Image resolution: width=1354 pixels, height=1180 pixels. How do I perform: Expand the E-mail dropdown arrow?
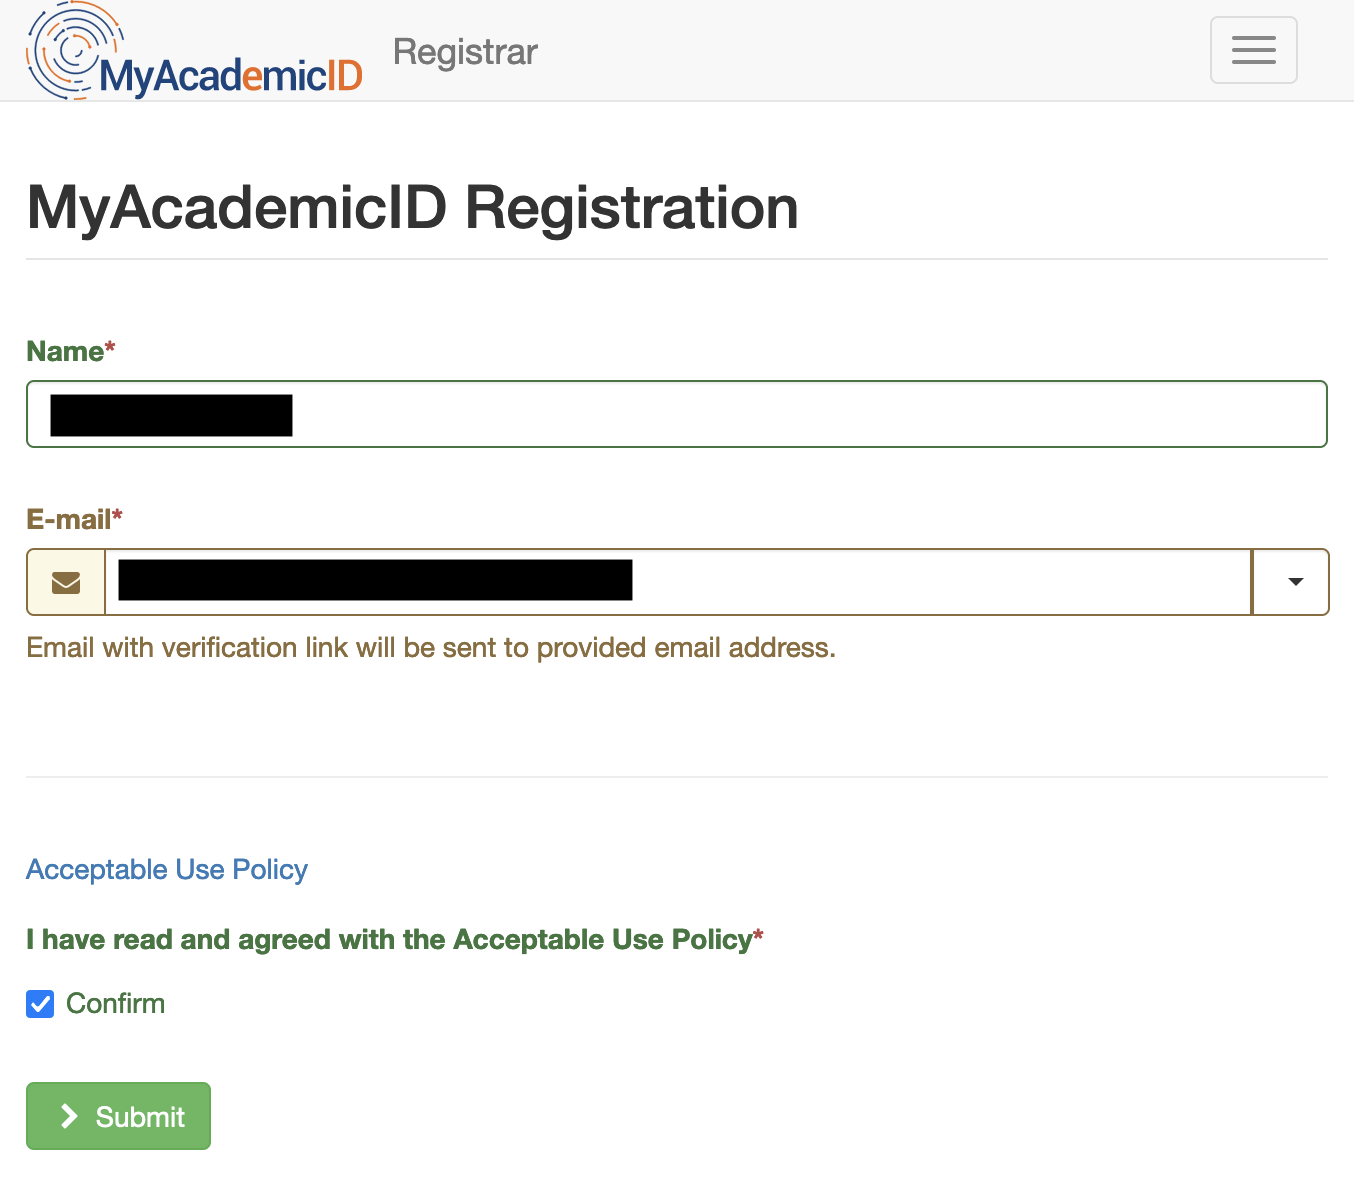(1295, 582)
